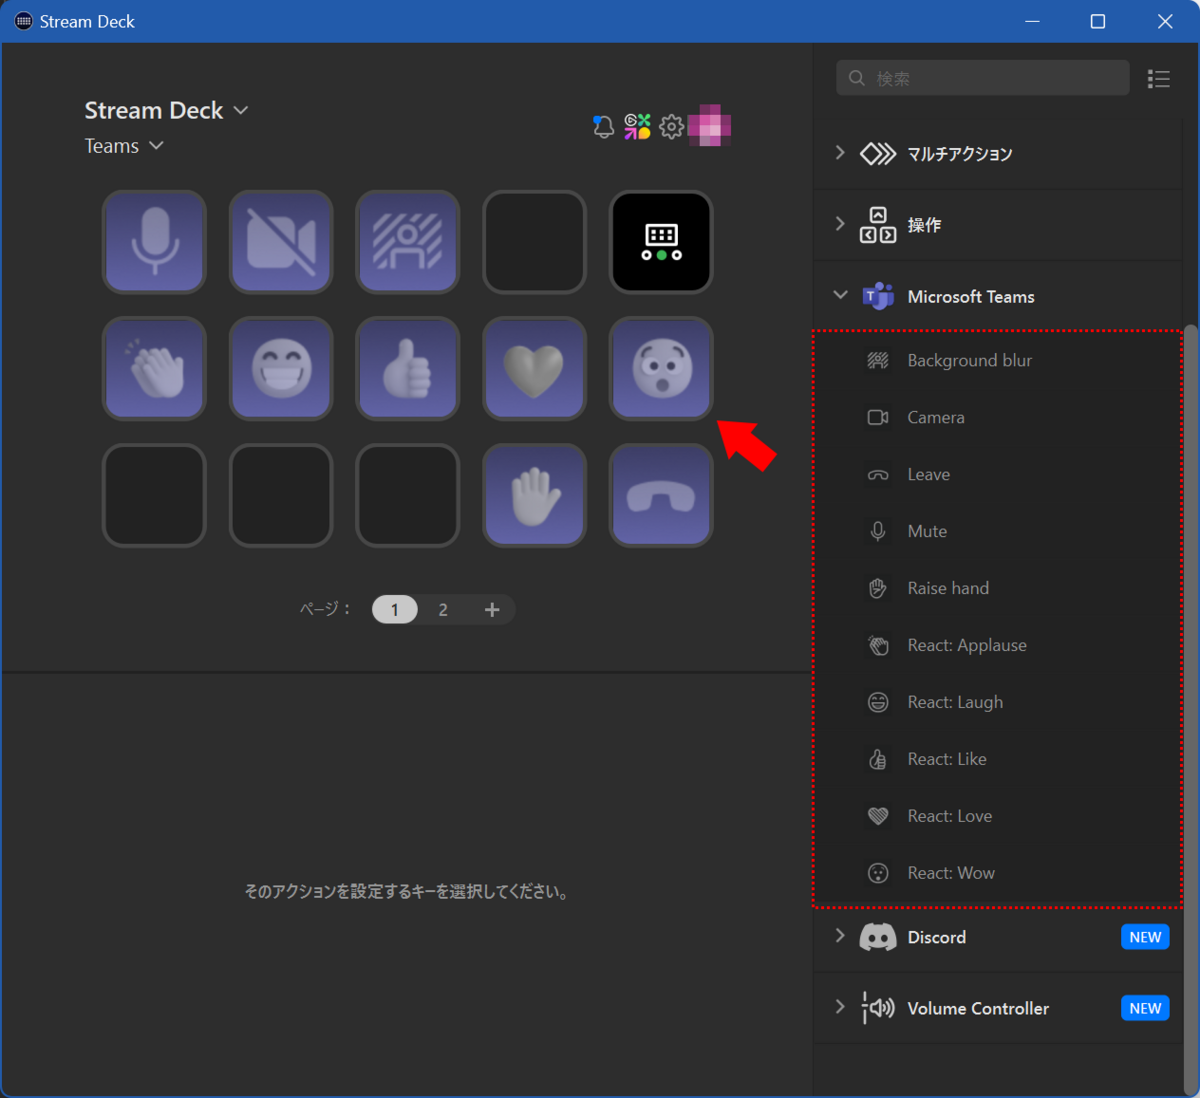Minimize the Stream Deck window
This screenshot has height=1098, width=1200.
1033,21
